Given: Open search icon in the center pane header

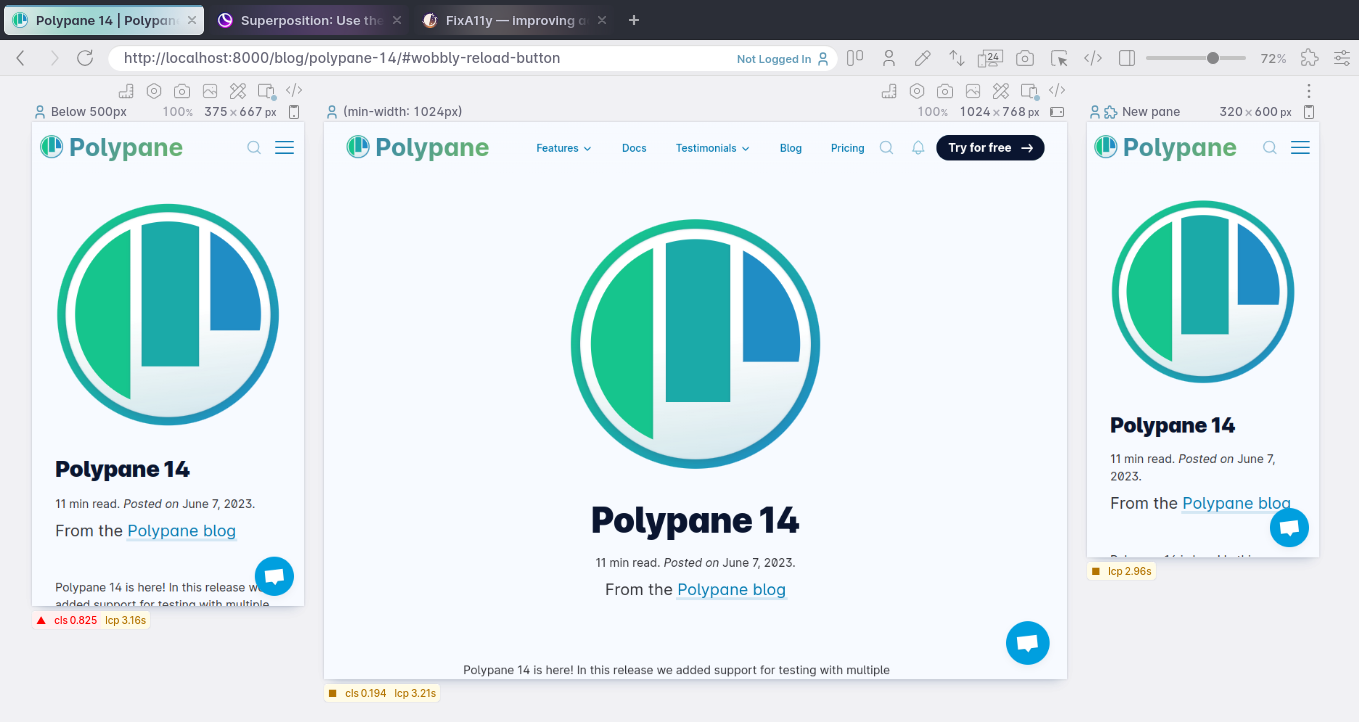Looking at the screenshot, I should pos(886,148).
